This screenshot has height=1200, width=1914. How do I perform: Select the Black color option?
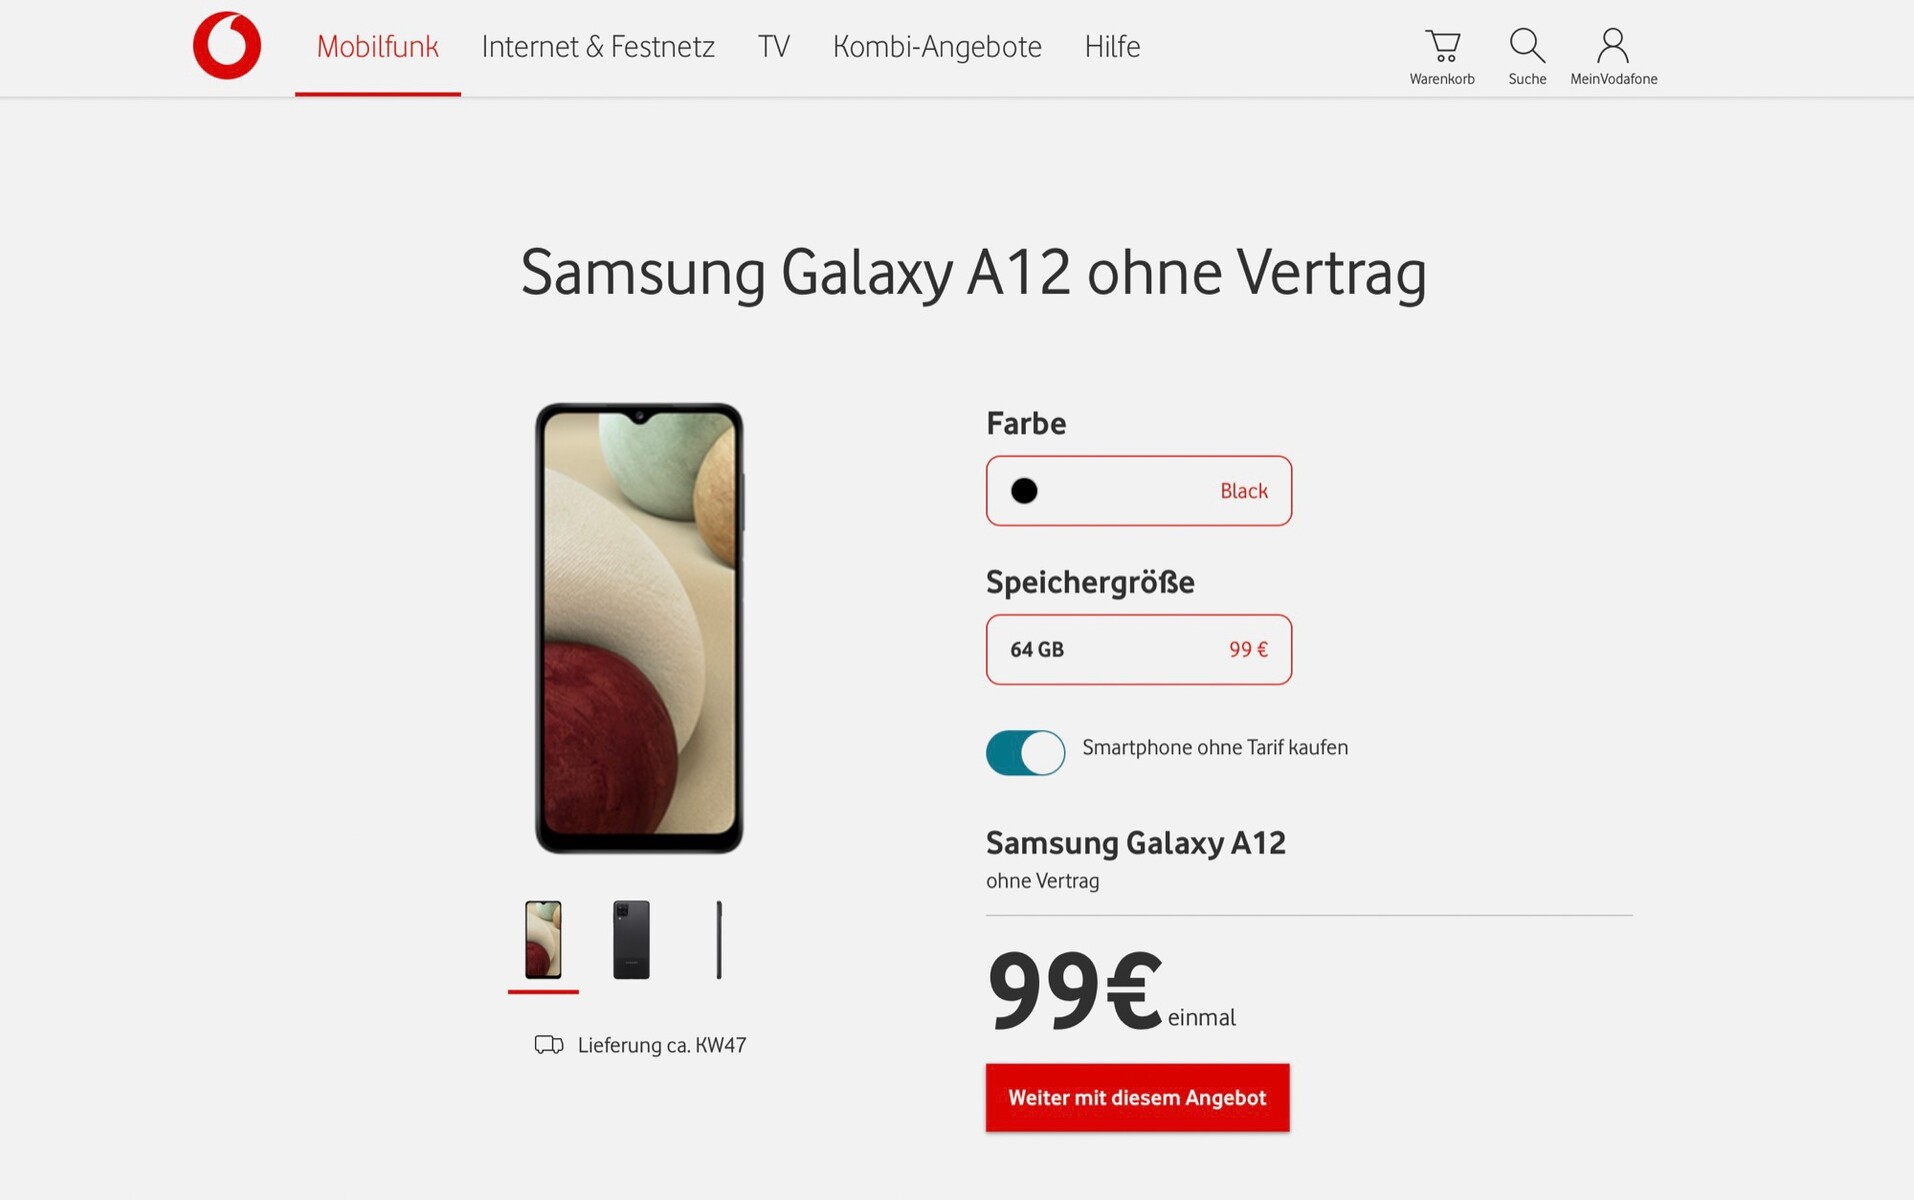pos(1139,491)
